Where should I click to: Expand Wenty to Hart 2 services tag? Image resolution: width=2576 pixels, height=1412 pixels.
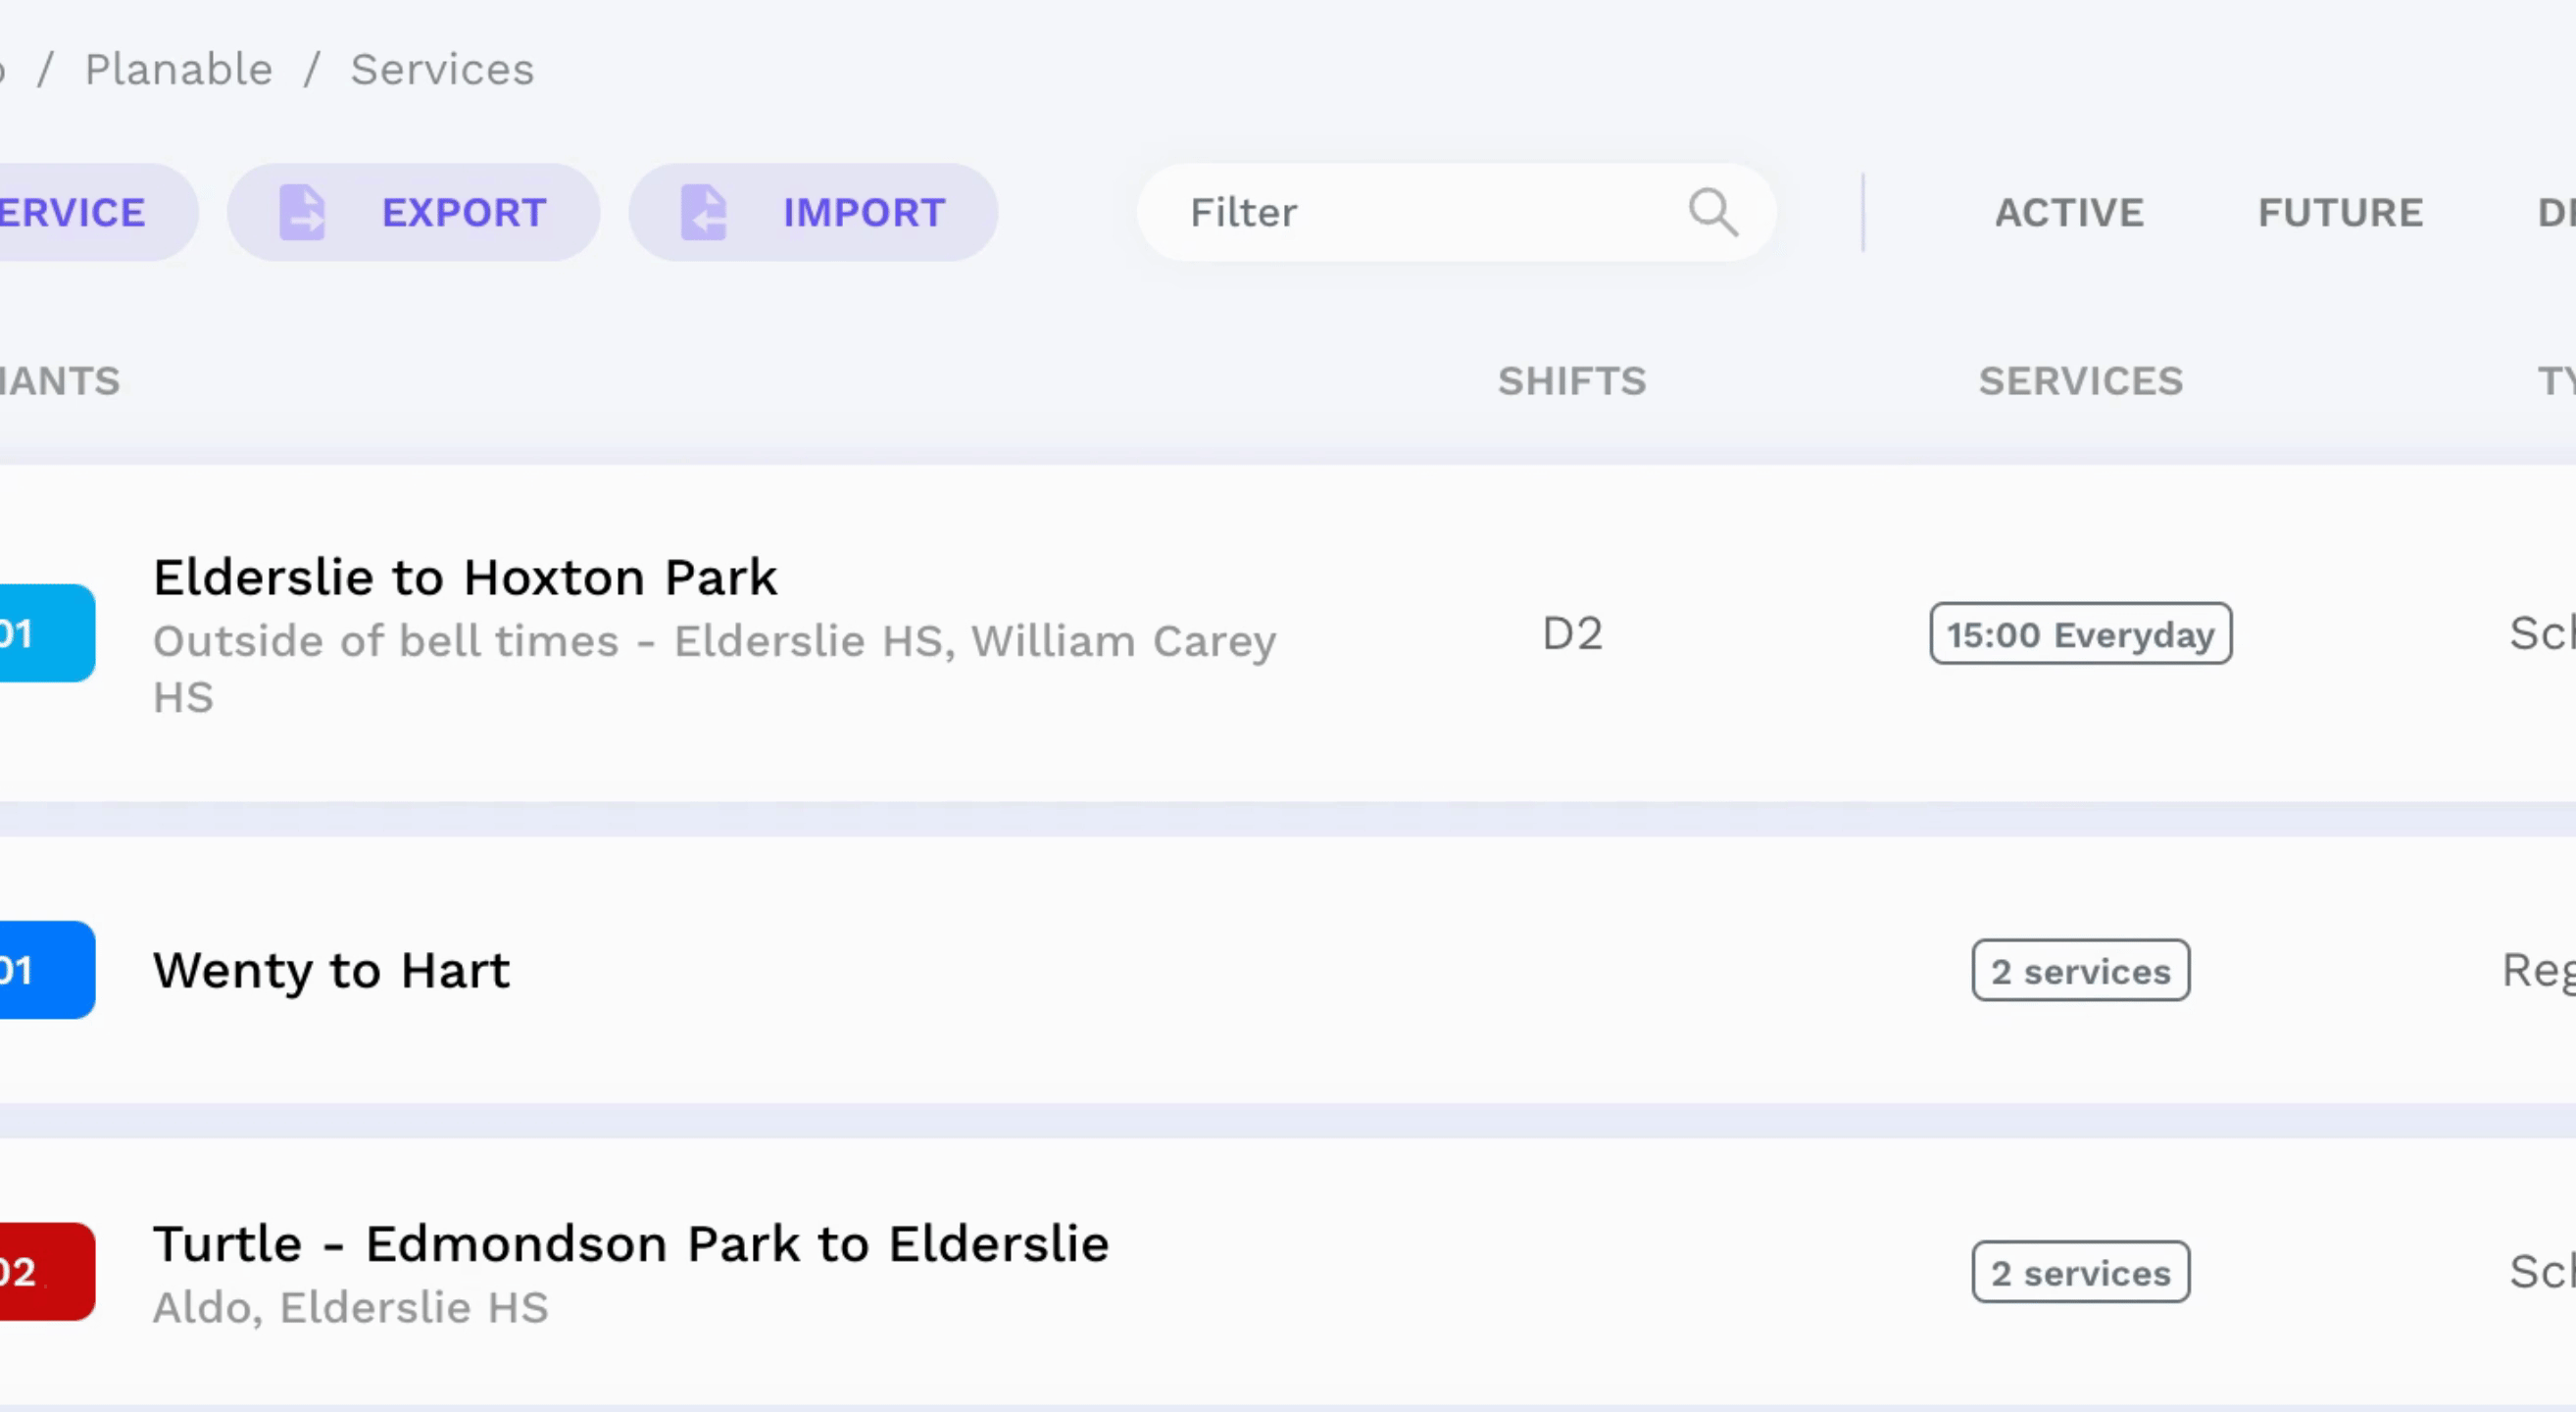point(2080,970)
